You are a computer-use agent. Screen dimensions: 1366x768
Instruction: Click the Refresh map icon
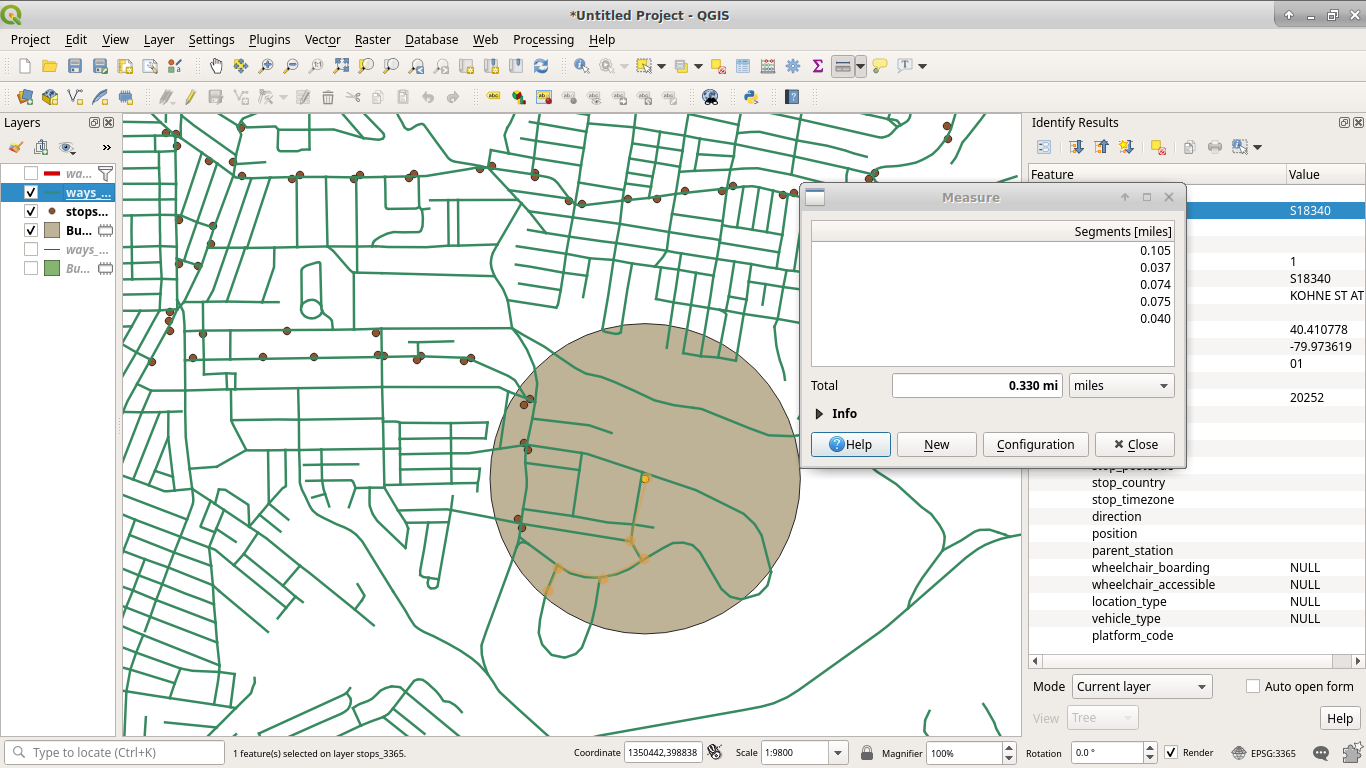(x=541, y=66)
